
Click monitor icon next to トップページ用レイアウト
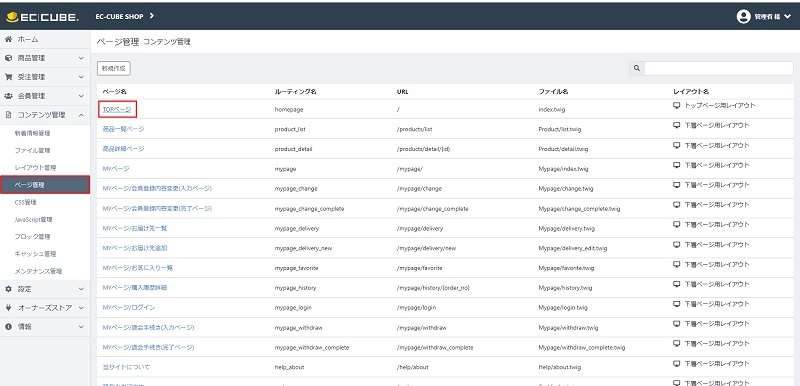677,106
